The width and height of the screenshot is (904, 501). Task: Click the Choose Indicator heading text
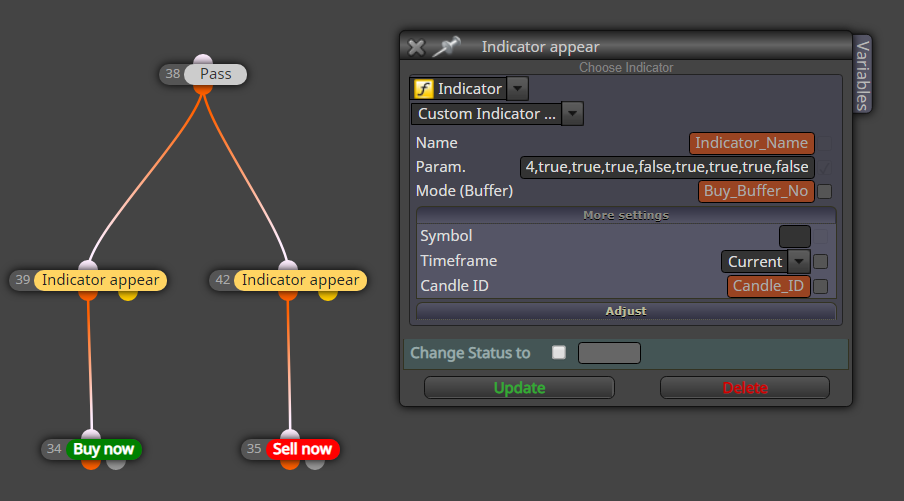(x=626, y=67)
